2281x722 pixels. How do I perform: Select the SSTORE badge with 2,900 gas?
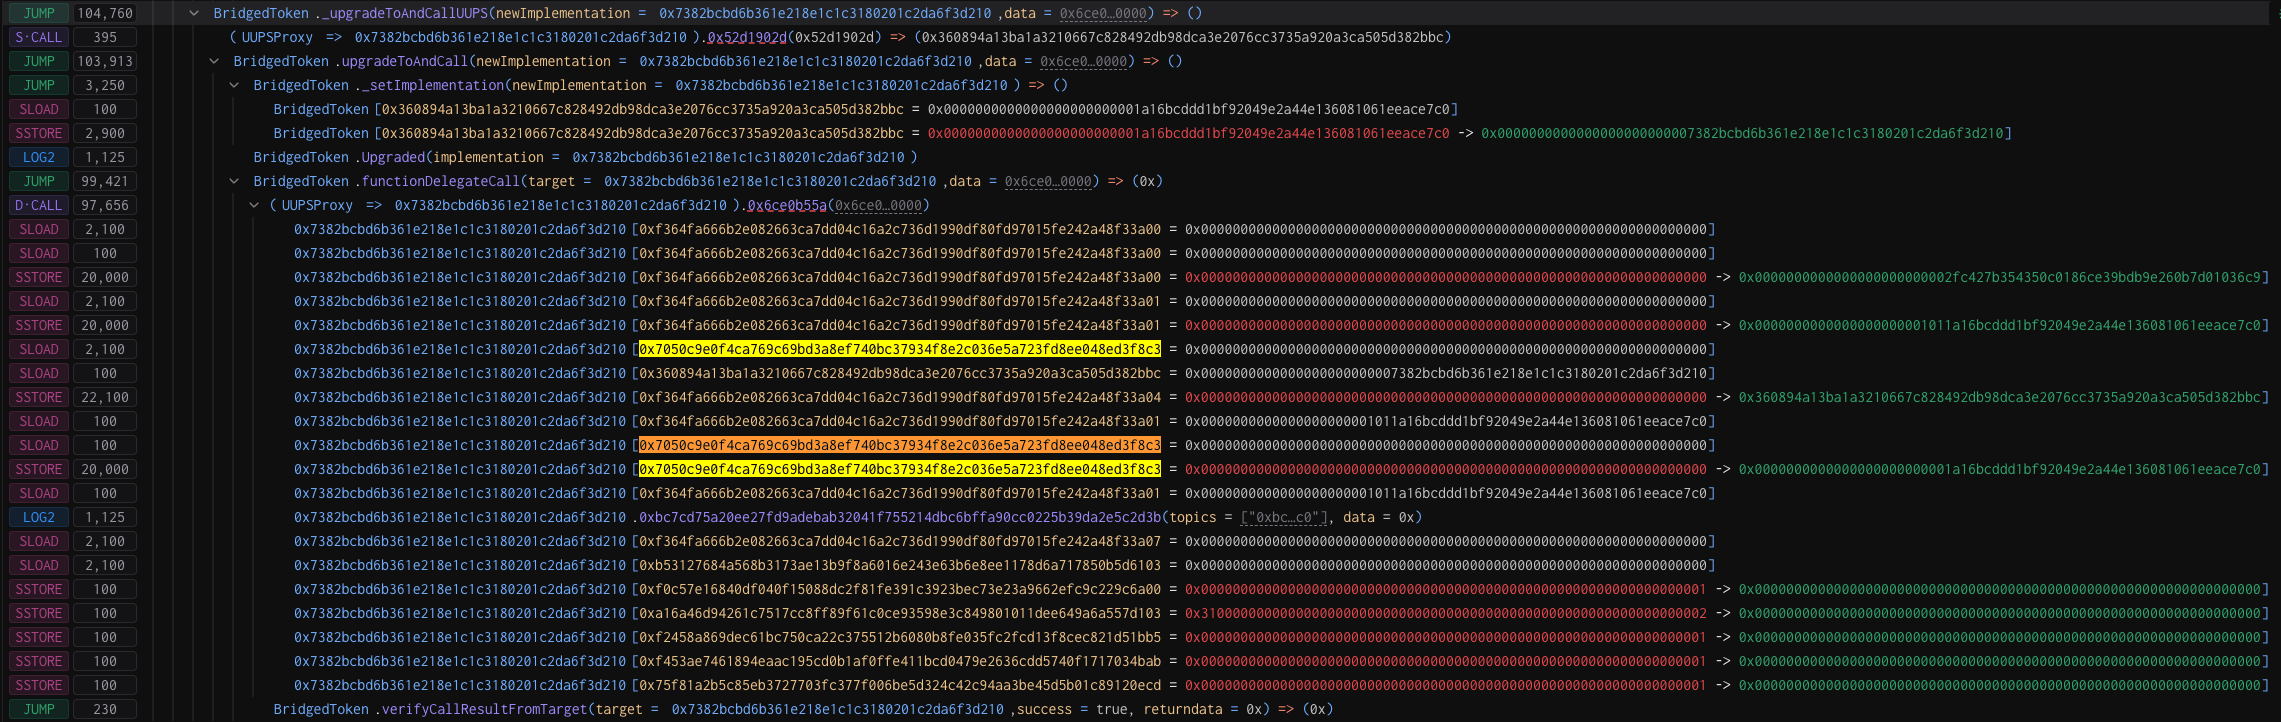pos(39,133)
